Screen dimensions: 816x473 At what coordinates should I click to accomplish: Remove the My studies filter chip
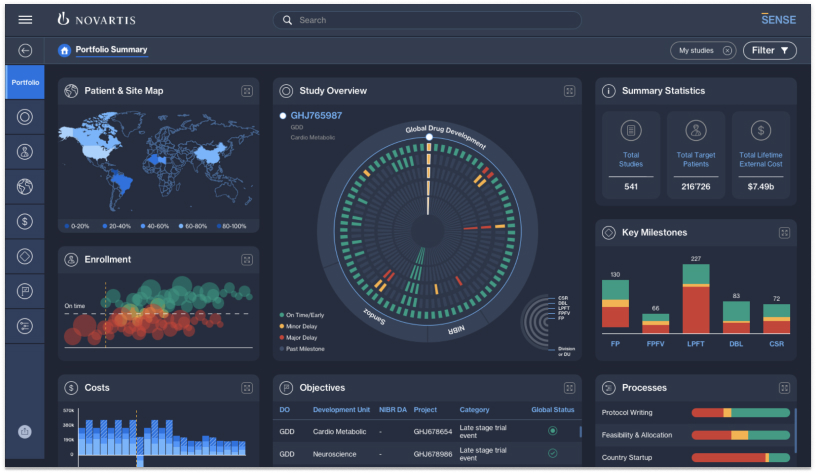pyautogui.click(x=727, y=50)
